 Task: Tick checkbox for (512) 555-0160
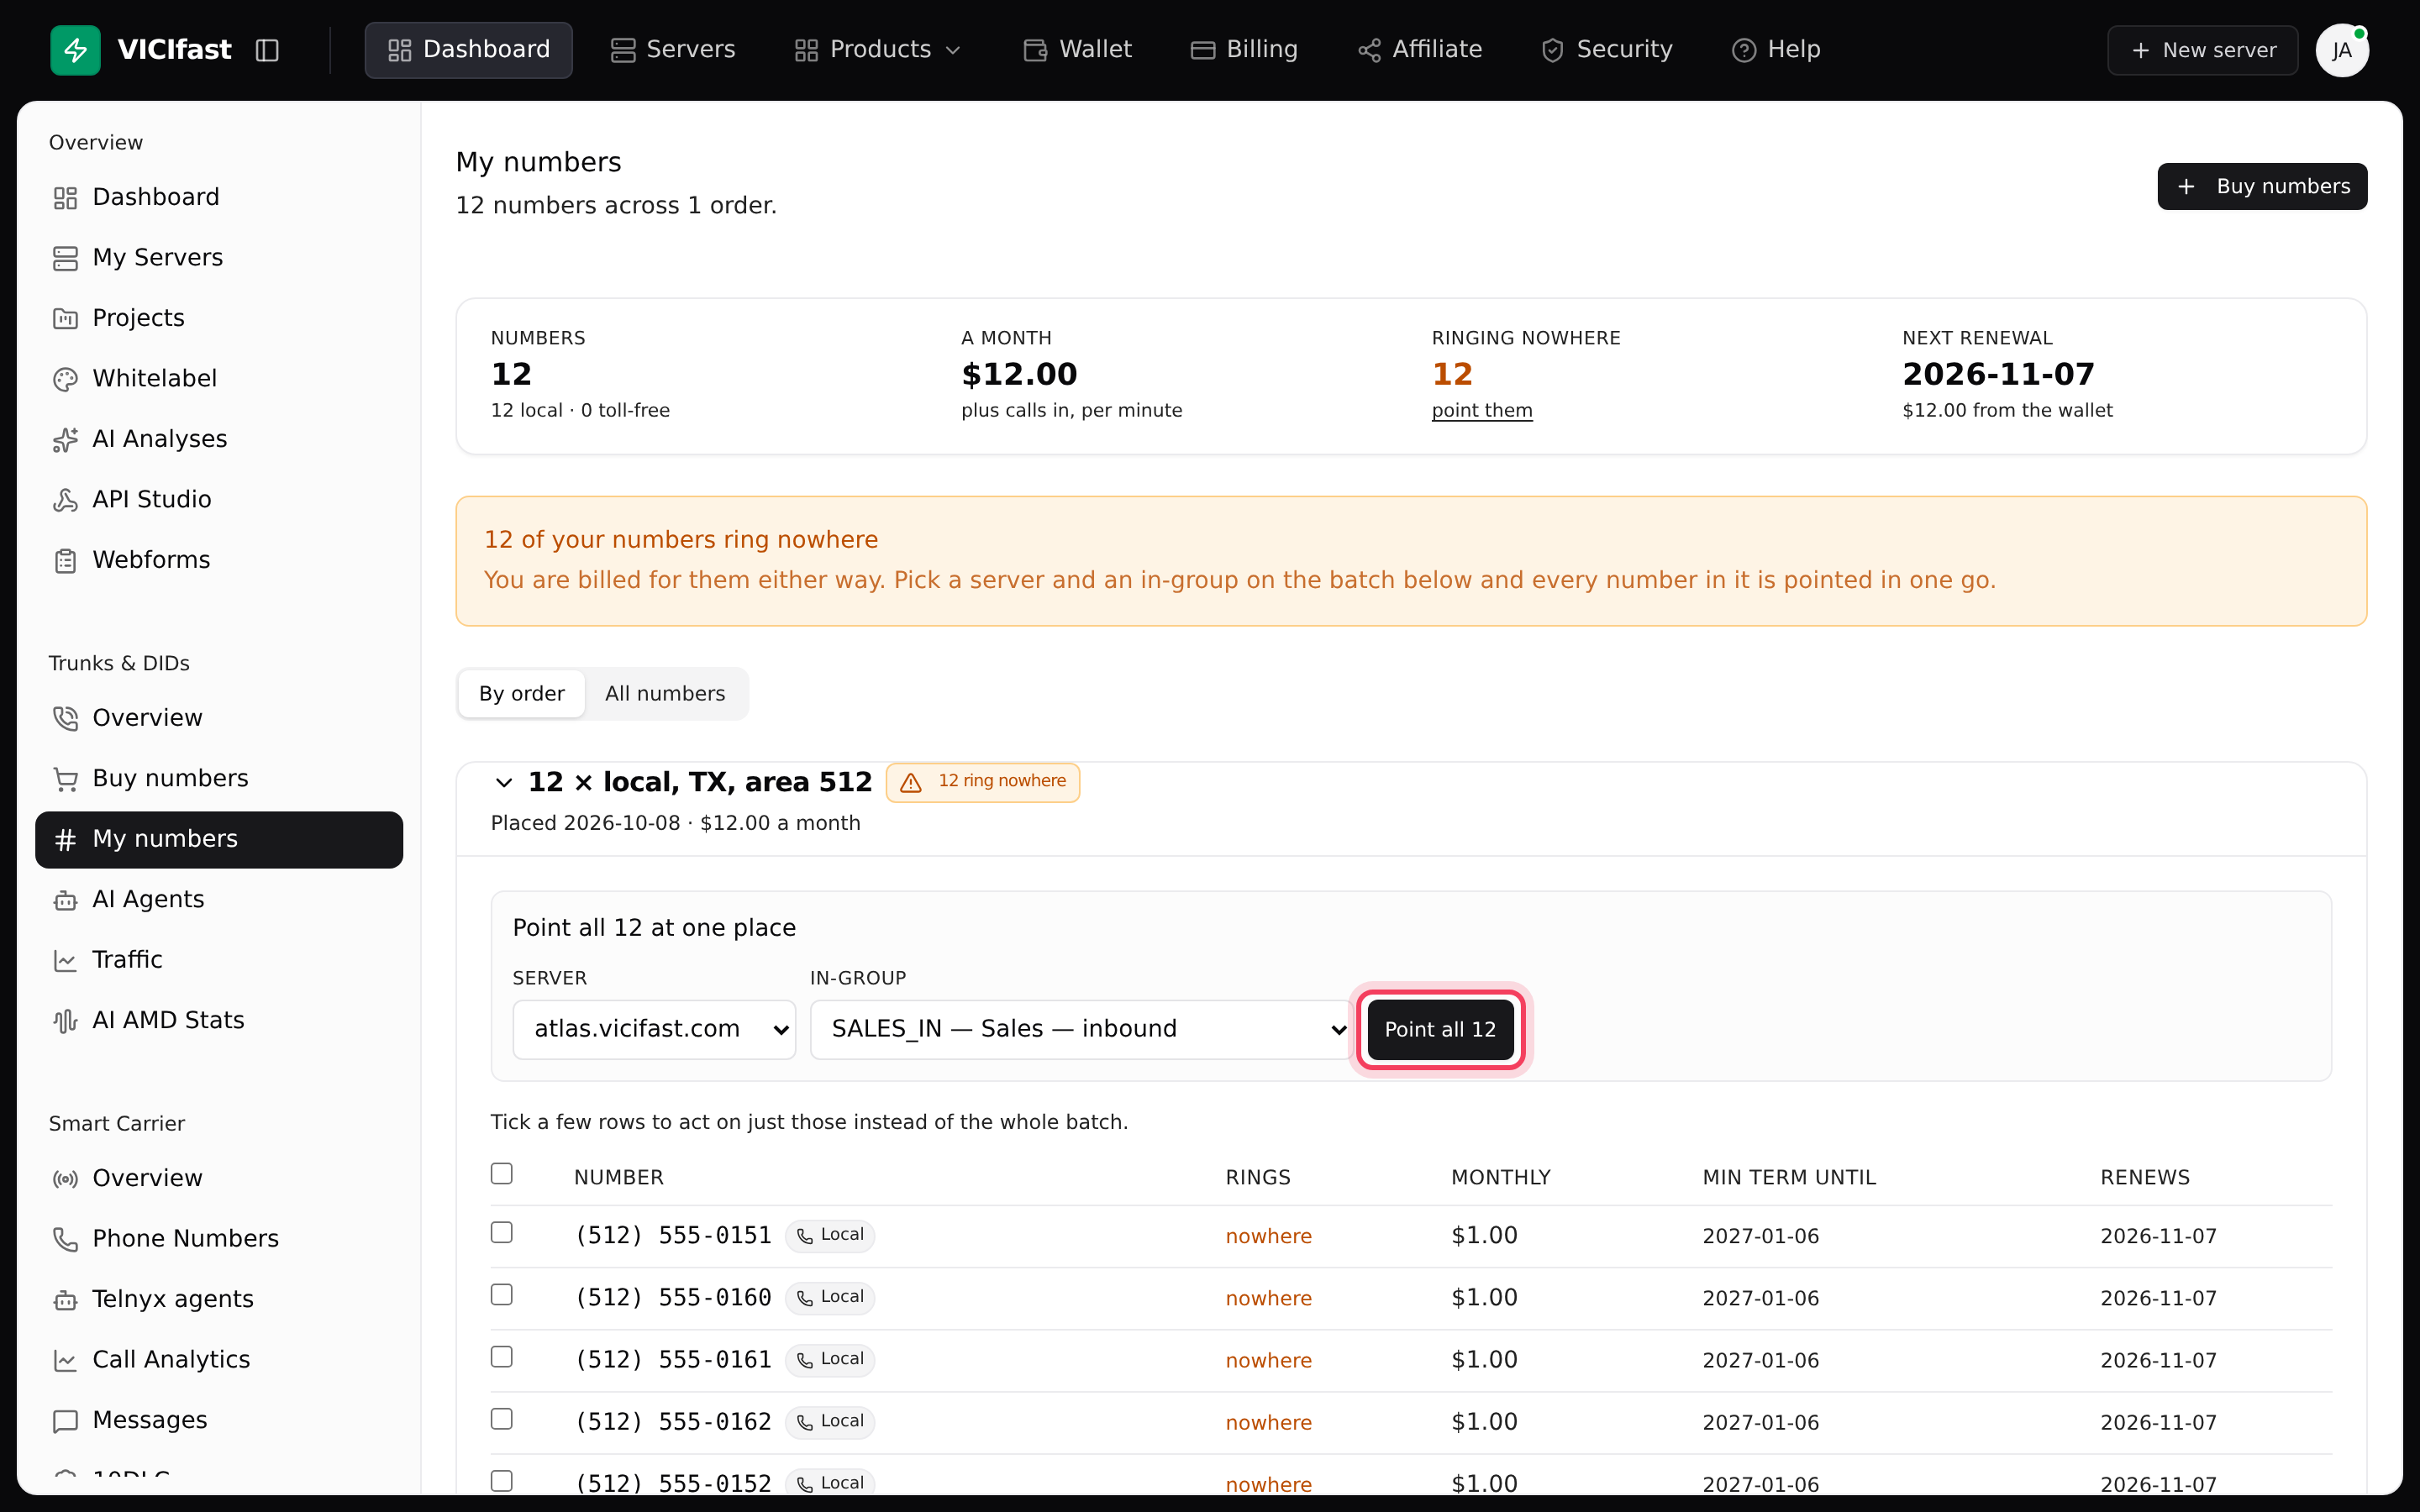[x=502, y=1294]
